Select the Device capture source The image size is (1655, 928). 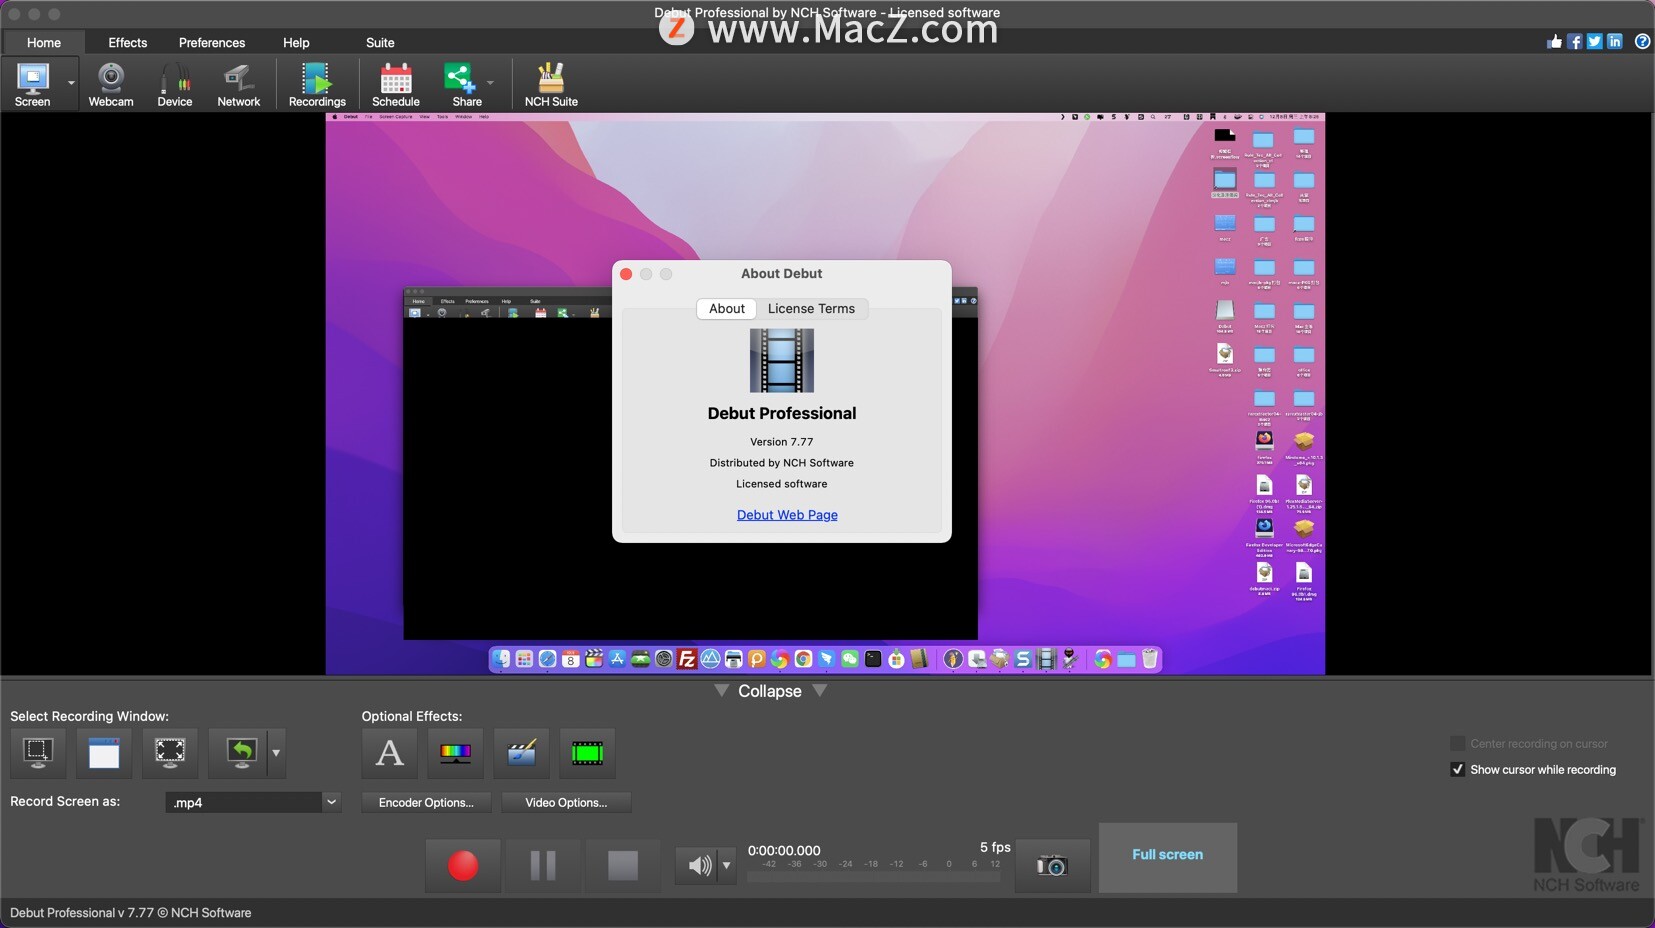tap(175, 84)
